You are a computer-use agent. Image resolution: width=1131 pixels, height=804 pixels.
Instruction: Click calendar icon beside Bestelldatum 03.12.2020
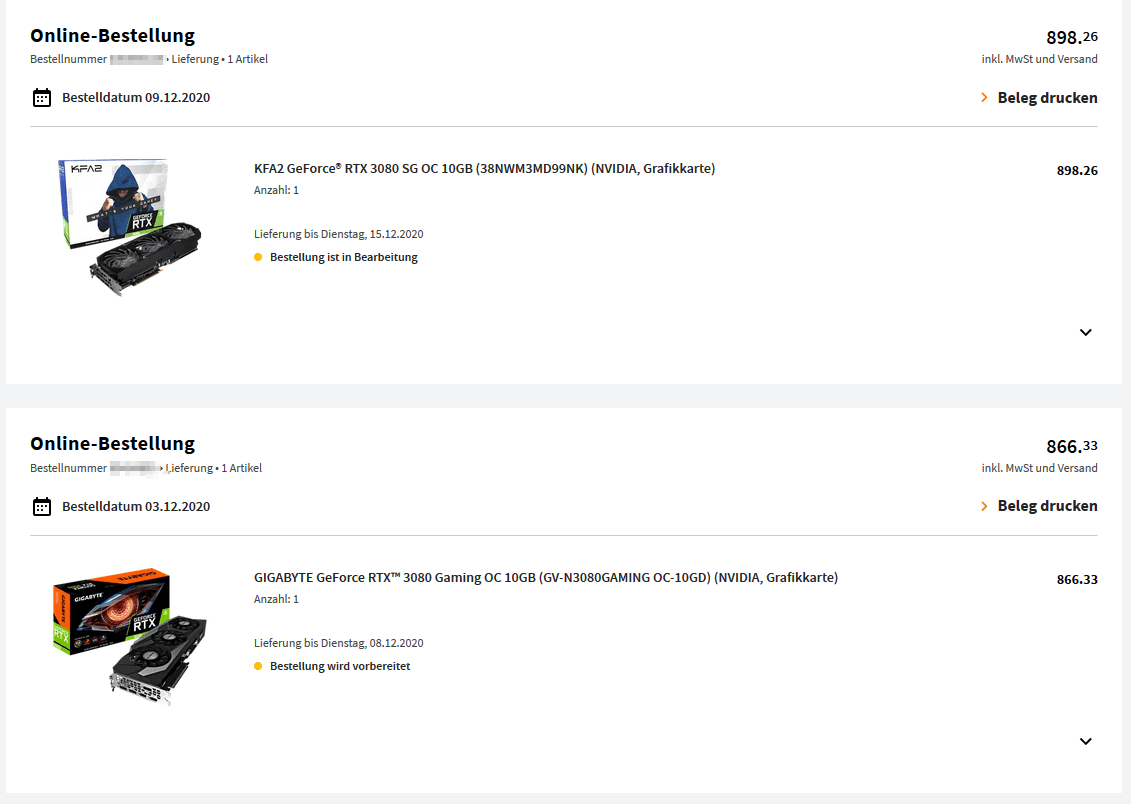point(42,507)
